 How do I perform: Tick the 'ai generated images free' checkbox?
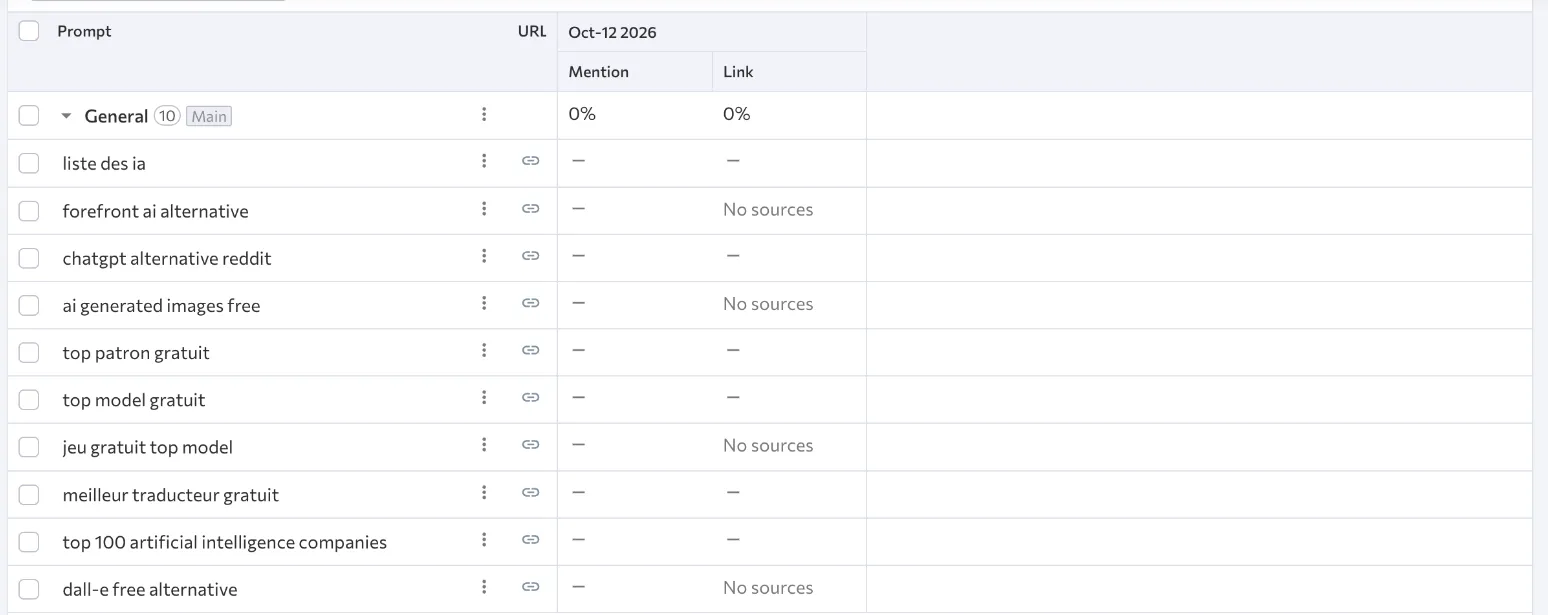tap(29, 305)
